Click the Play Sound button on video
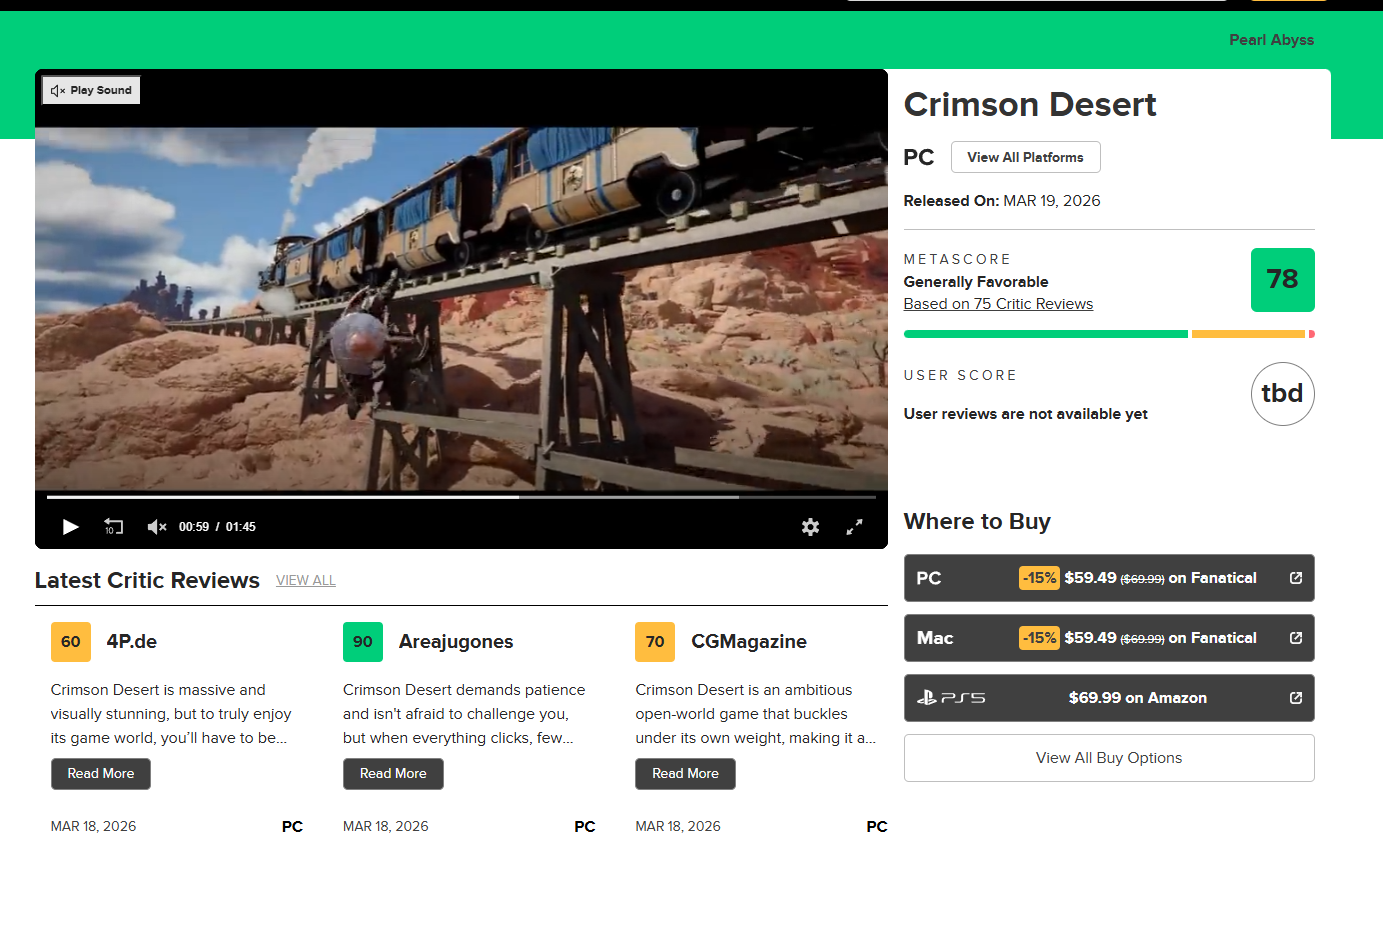Image resolution: width=1383 pixels, height=933 pixels. 91,90
